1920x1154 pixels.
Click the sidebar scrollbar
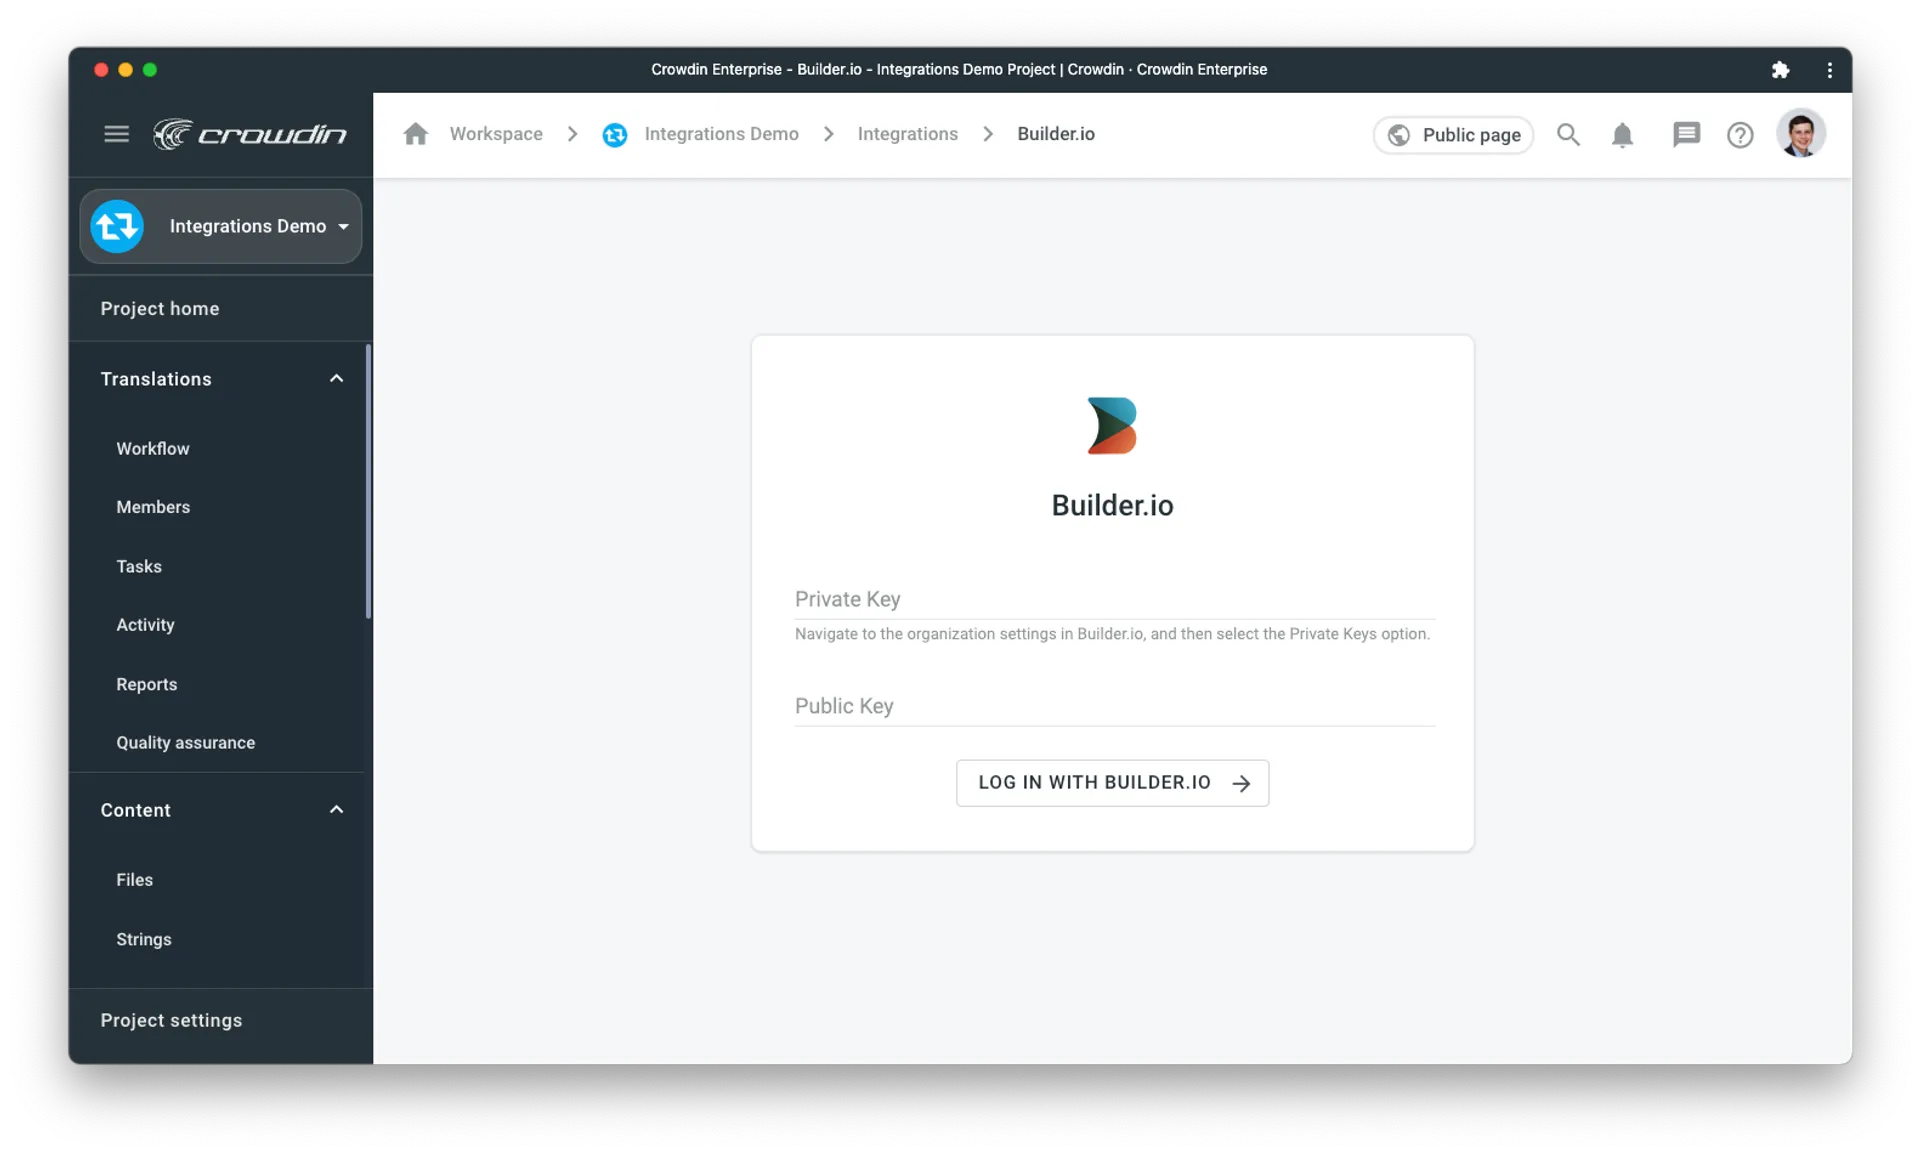368,480
